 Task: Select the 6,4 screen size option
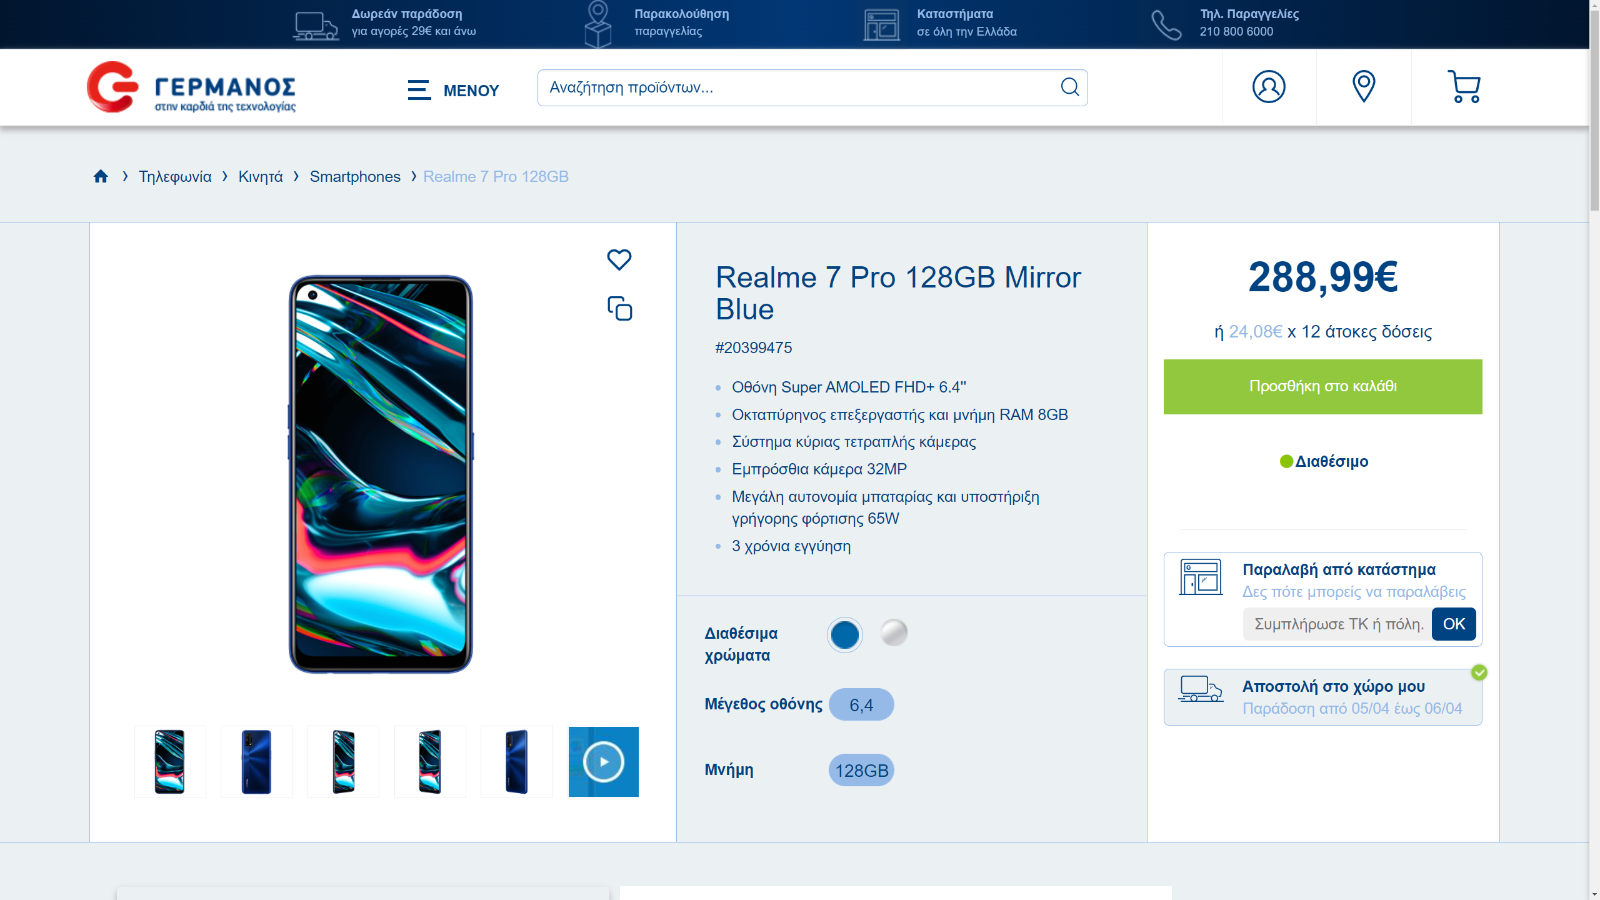[861, 705]
